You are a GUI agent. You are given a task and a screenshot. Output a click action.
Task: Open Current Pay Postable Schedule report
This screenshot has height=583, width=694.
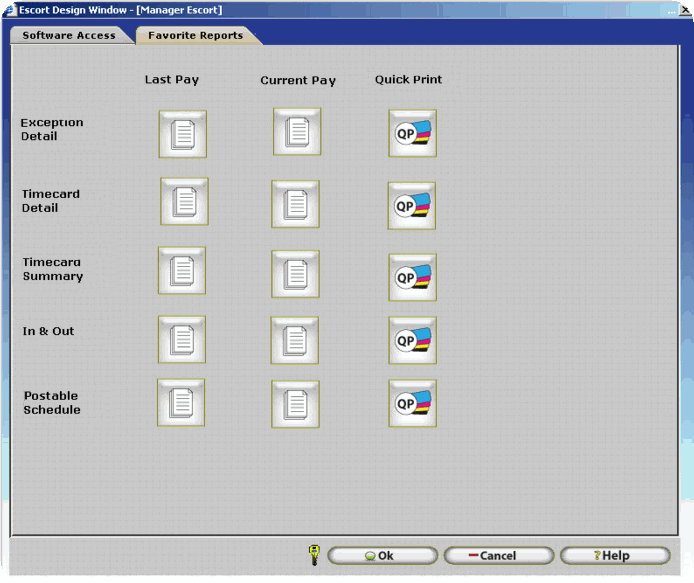[x=296, y=404]
